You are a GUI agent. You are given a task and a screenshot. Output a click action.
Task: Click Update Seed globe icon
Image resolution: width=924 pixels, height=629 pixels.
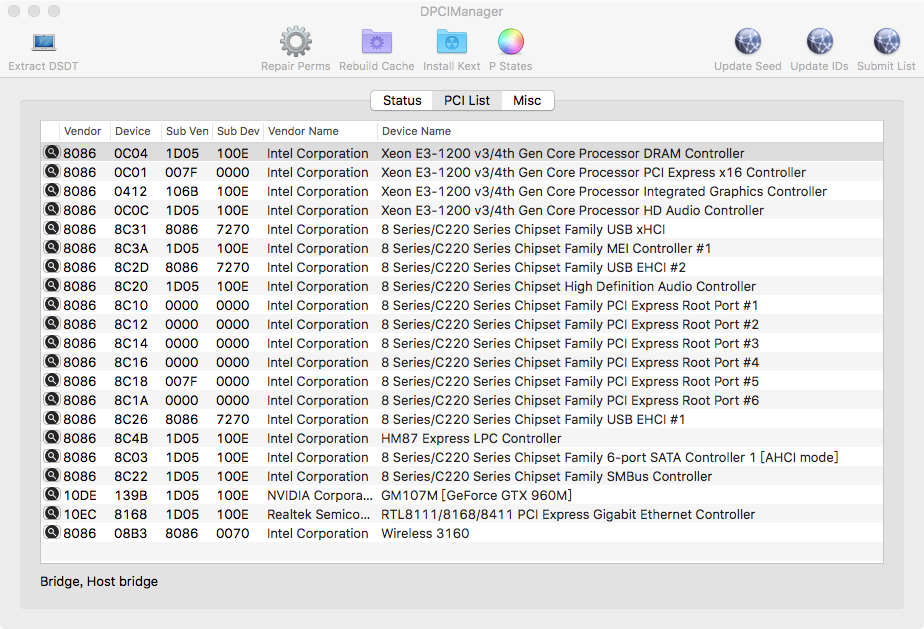tap(747, 42)
